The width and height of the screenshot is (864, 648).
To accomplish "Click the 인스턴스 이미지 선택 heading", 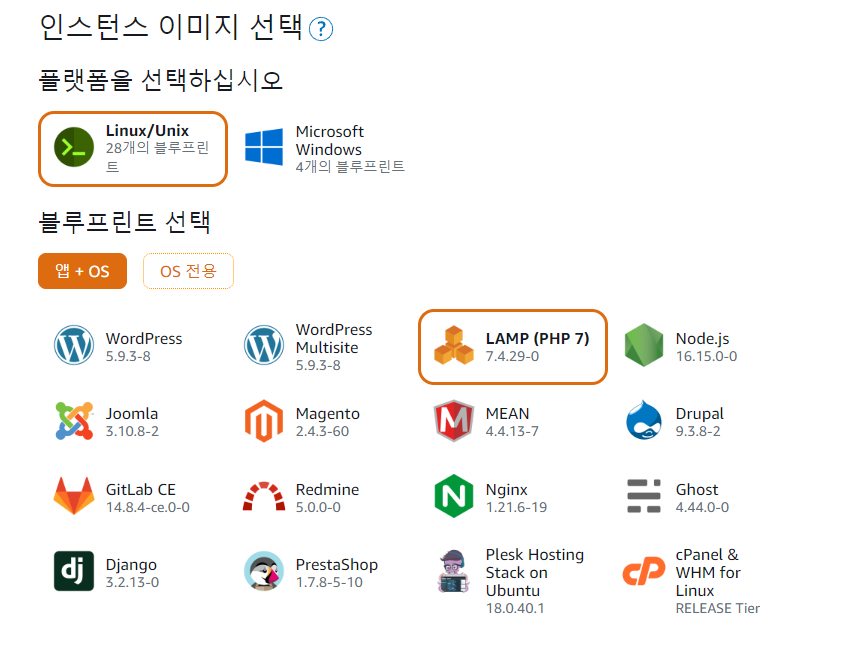I will click(x=171, y=27).
